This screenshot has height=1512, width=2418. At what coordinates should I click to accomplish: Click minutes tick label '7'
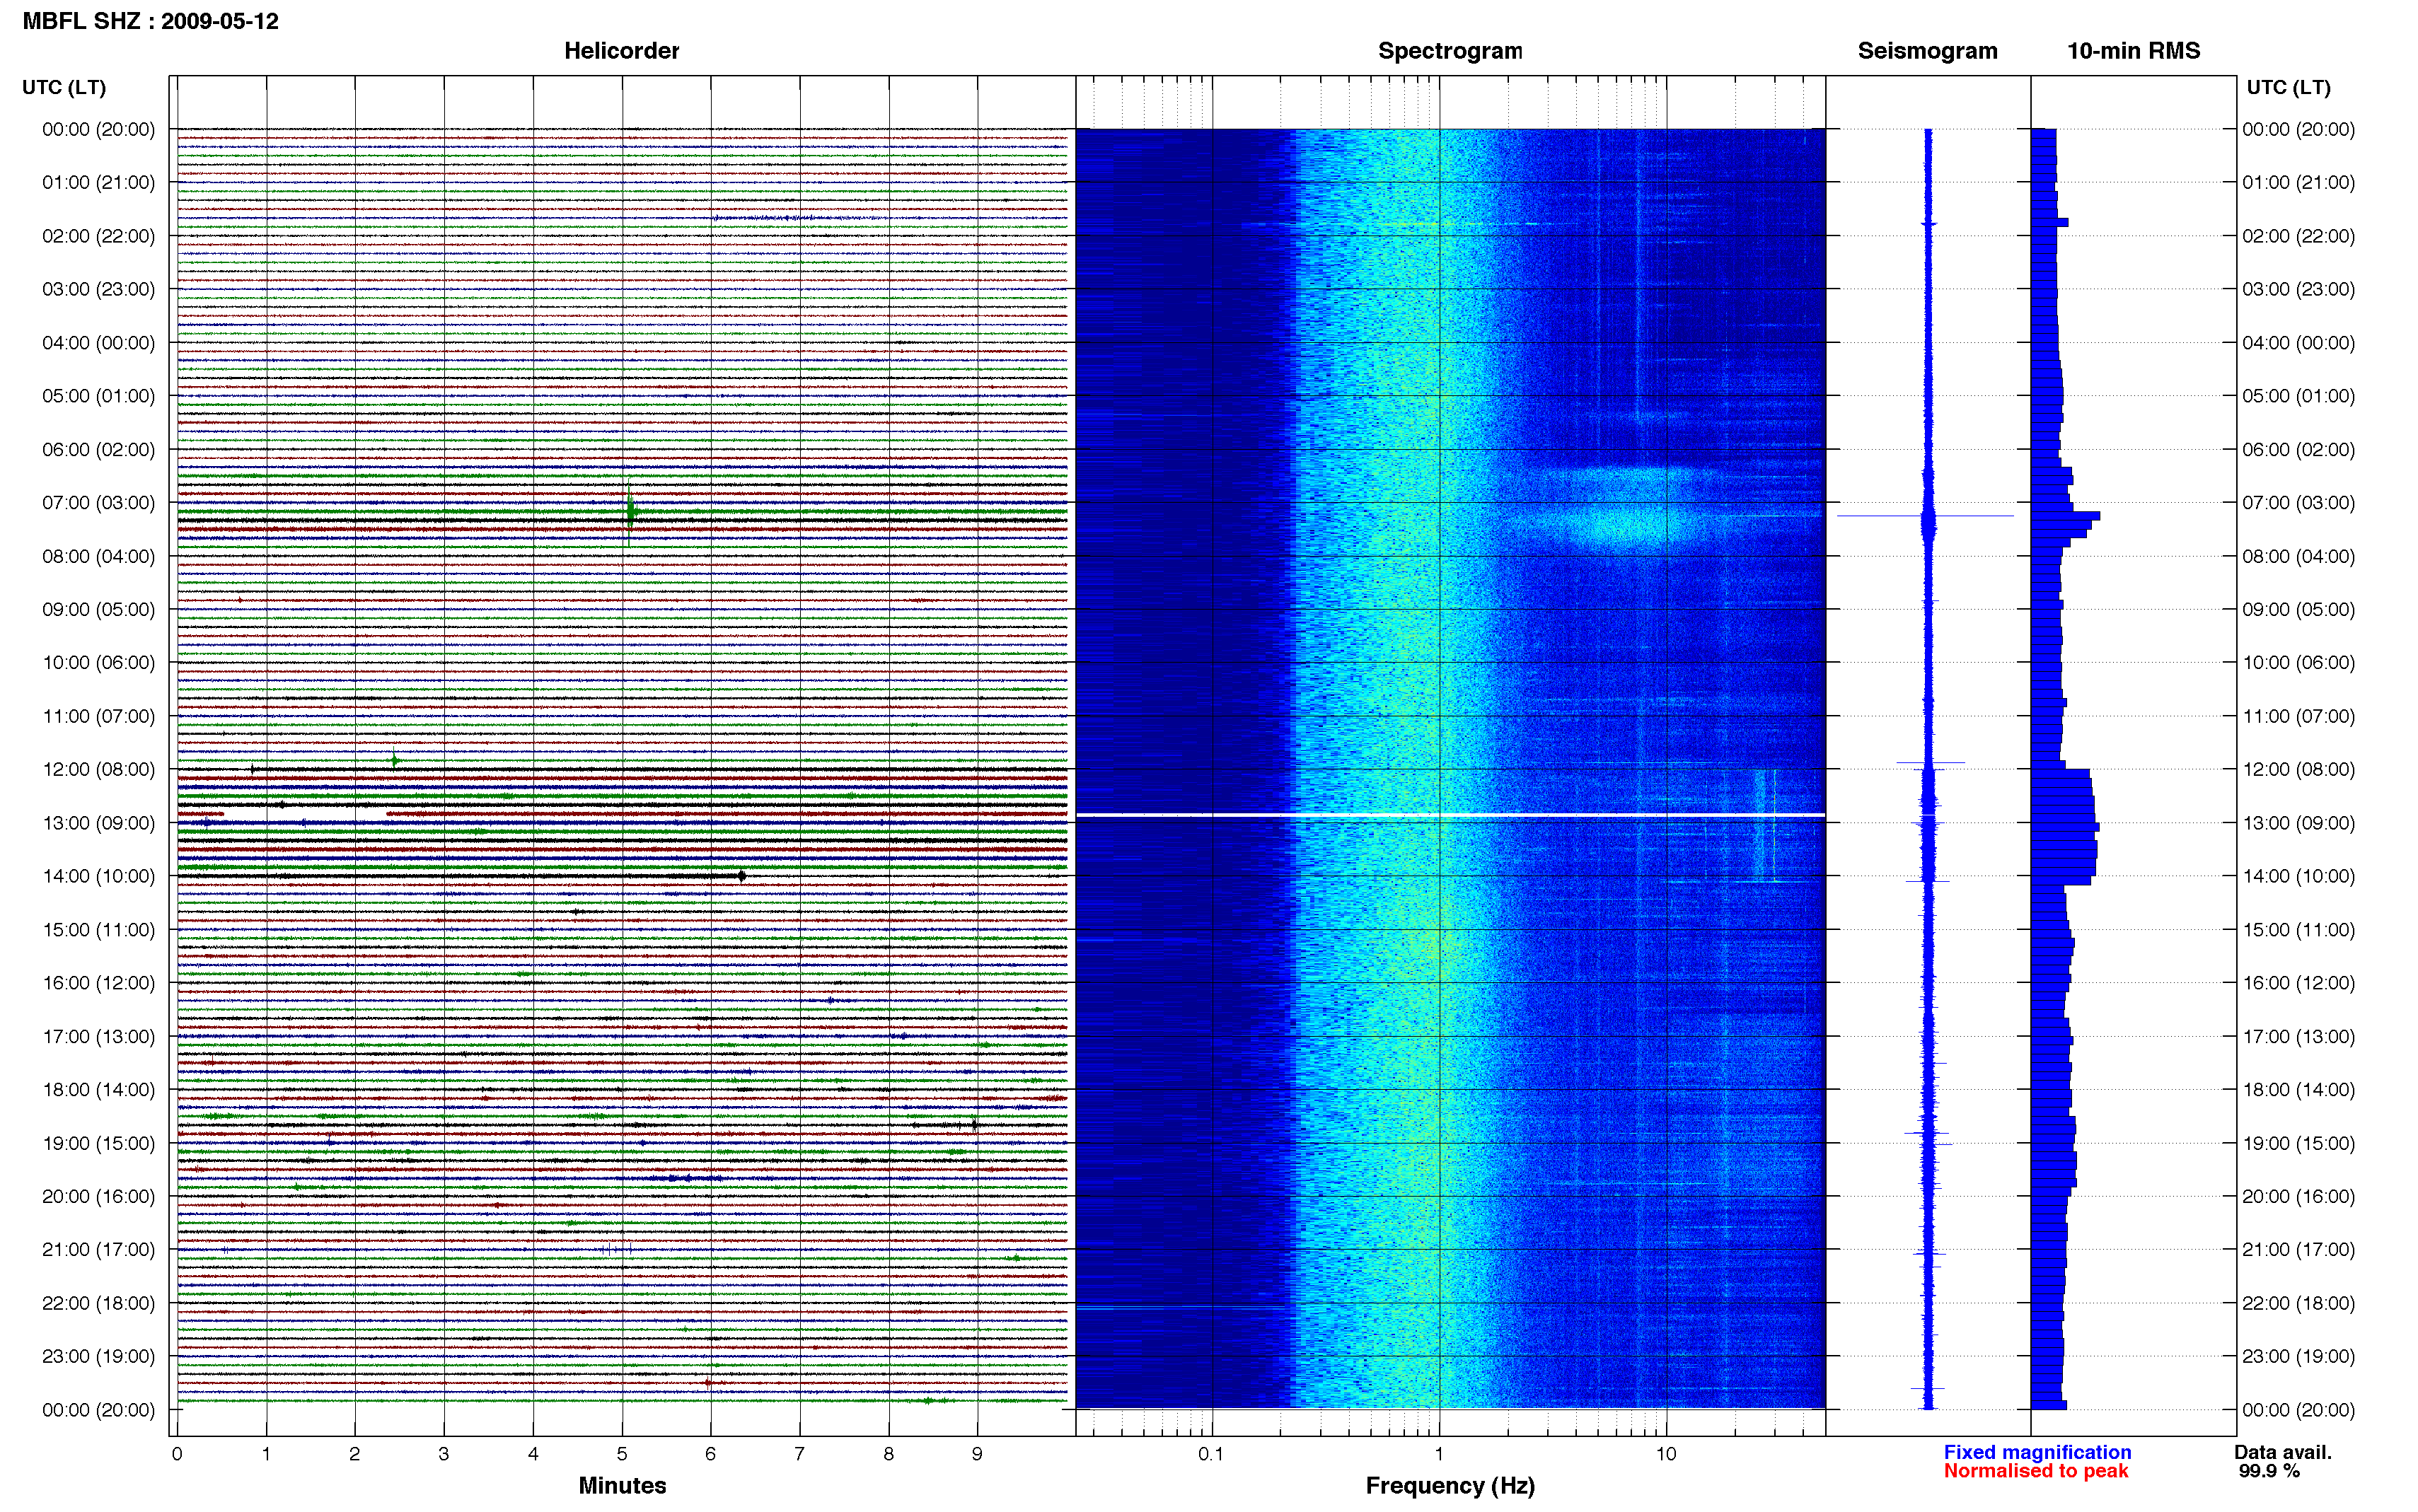[x=799, y=1454]
